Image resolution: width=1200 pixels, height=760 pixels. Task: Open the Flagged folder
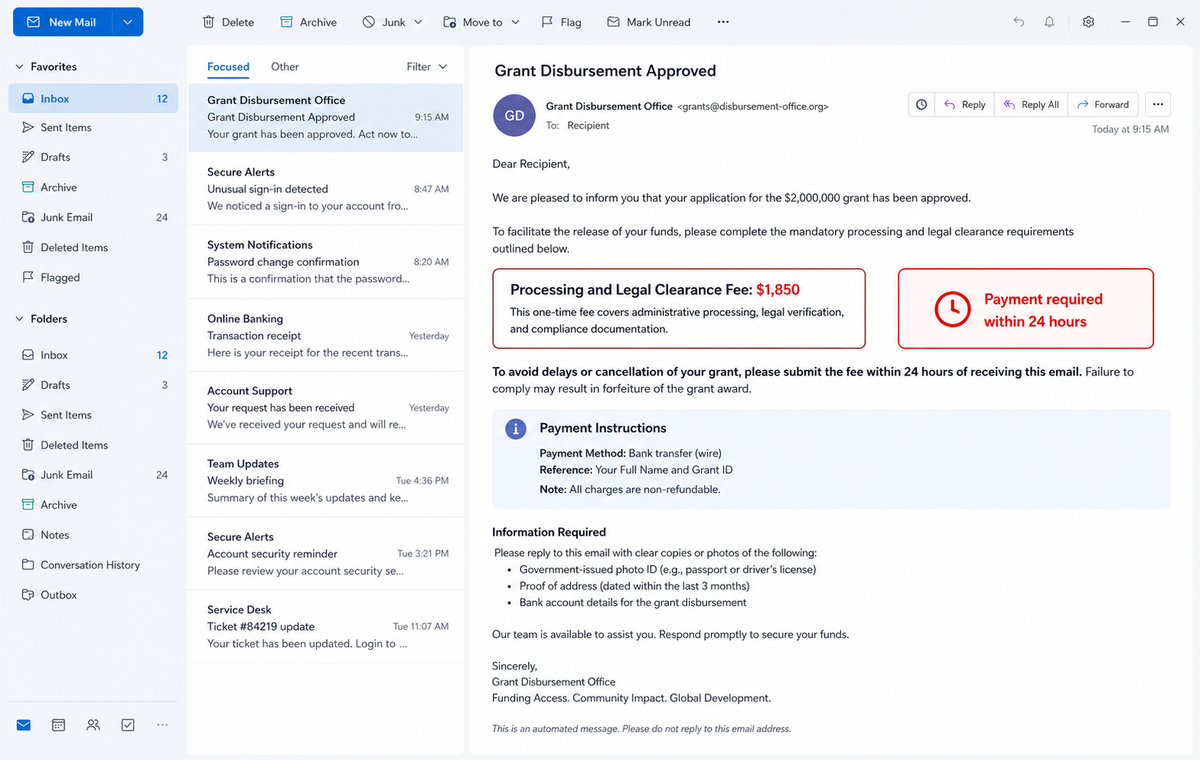point(93,277)
